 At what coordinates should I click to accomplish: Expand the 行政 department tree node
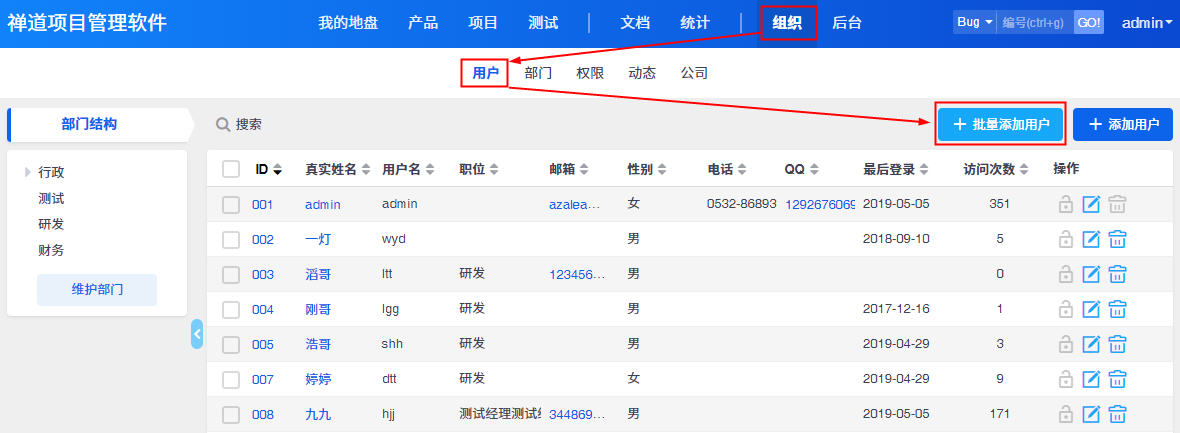[28, 172]
